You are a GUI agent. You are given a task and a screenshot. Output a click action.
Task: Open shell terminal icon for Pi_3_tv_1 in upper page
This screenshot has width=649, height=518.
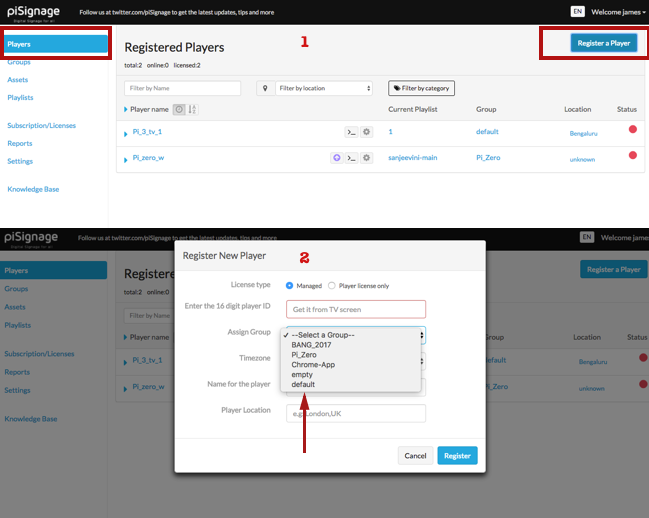click(x=351, y=132)
